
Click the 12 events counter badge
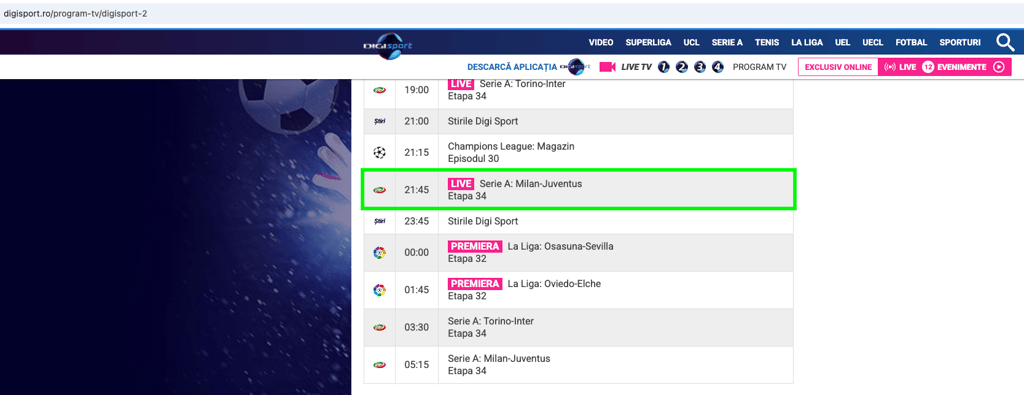928,67
